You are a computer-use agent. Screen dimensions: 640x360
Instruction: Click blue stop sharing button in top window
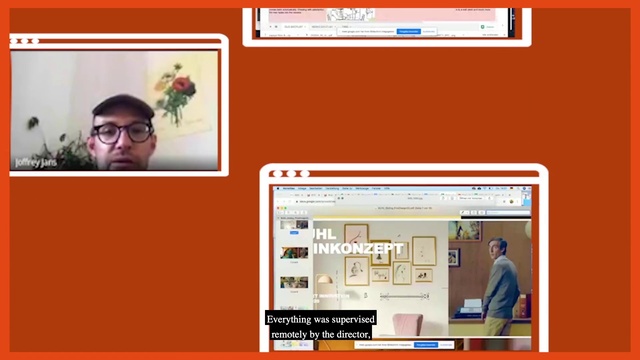(409, 31)
